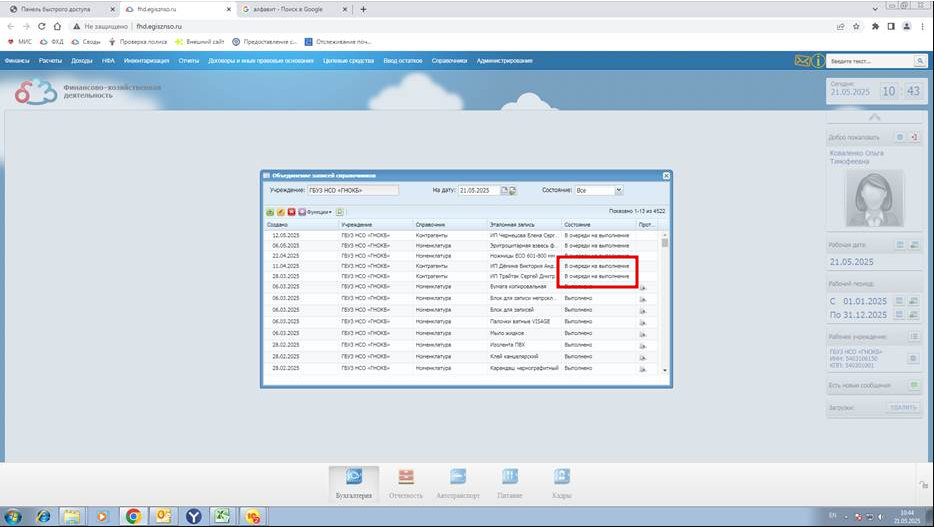Open the Отчеты menu
The height and width of the screenshot is (527, 934).
point(189,61)
